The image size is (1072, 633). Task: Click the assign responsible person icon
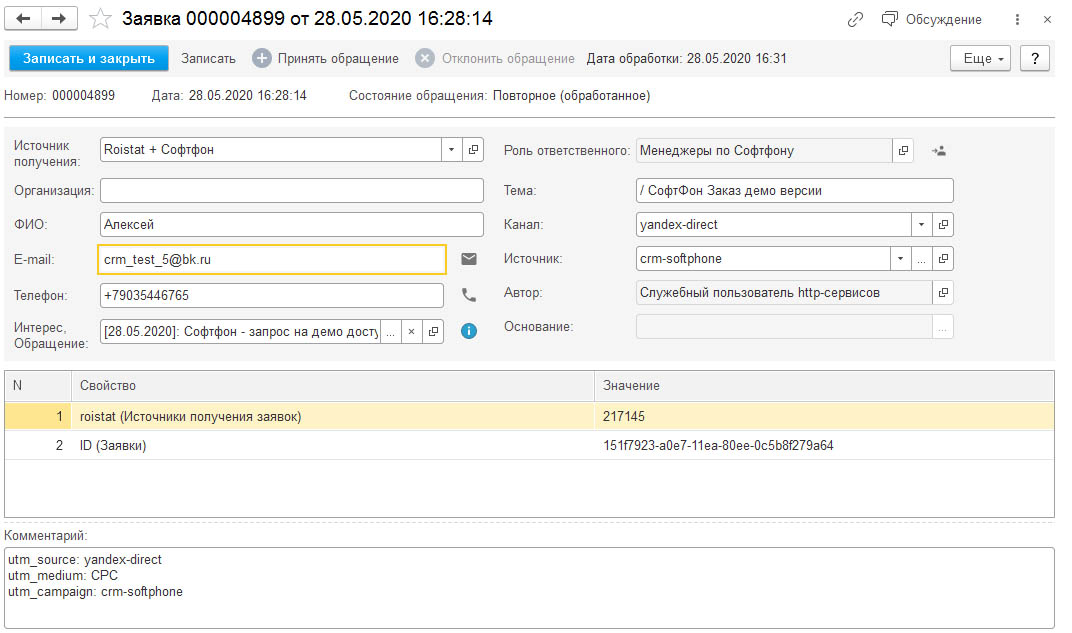click(939, 151)
